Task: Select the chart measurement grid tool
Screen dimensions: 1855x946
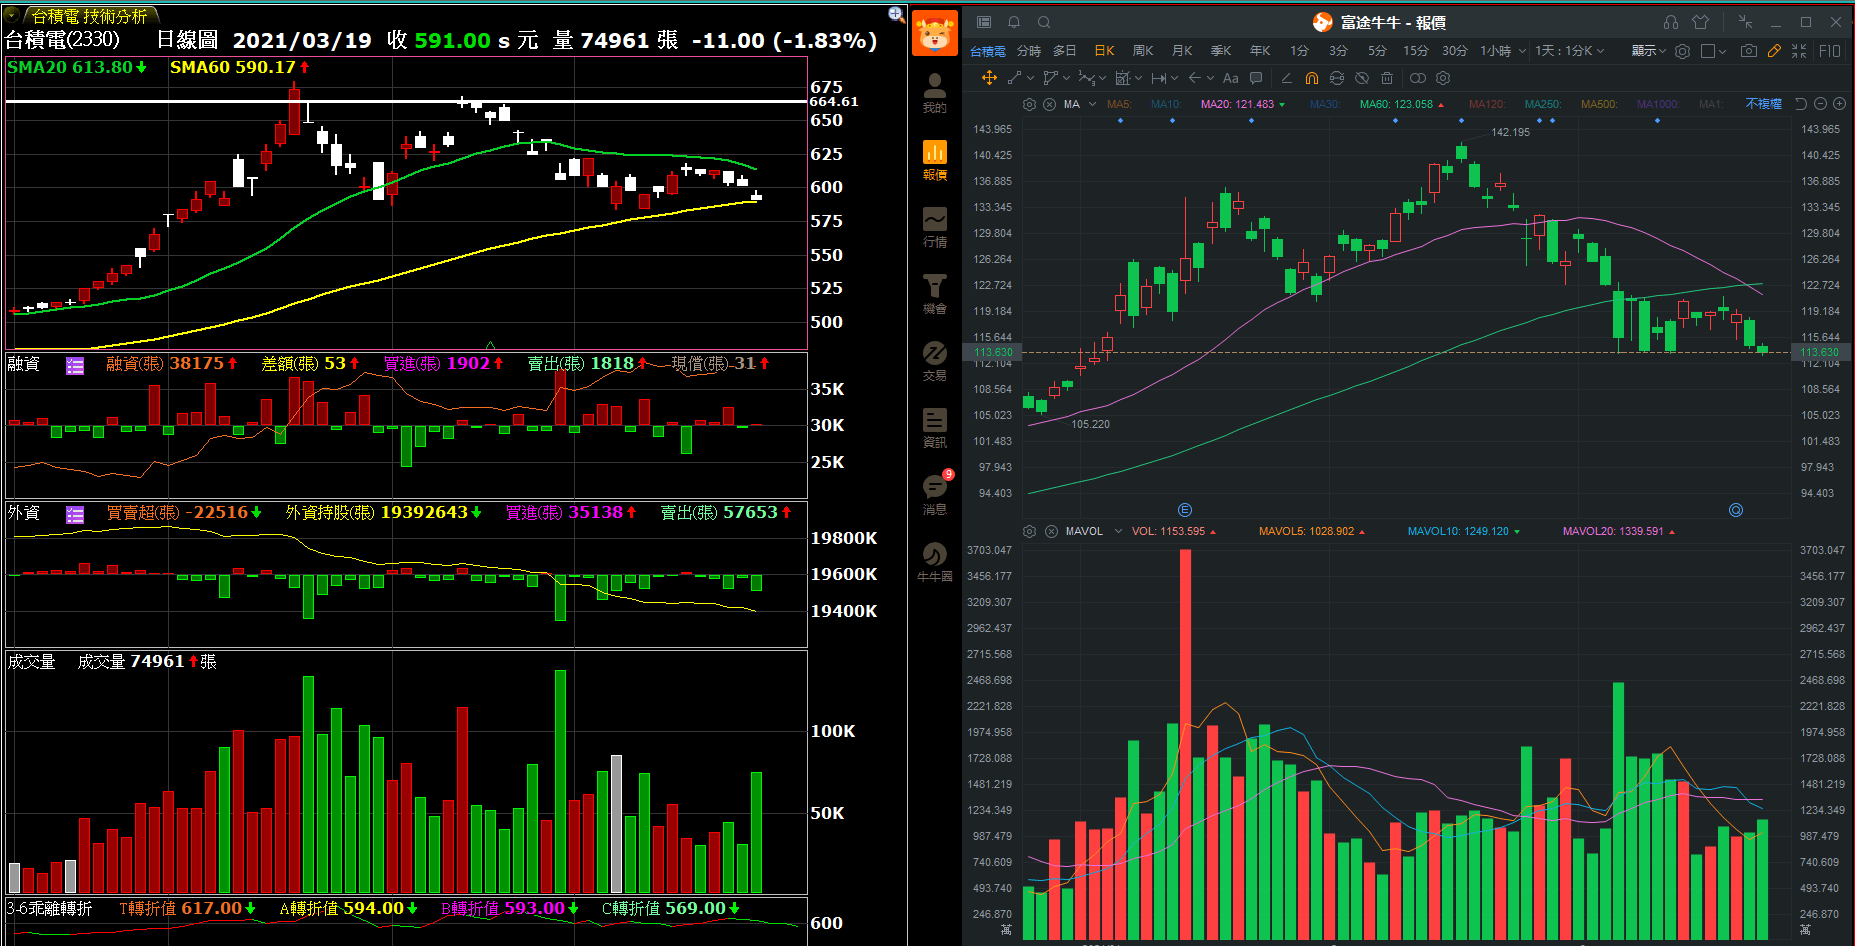Action: pyautogui.click(x=1122, y=78)
